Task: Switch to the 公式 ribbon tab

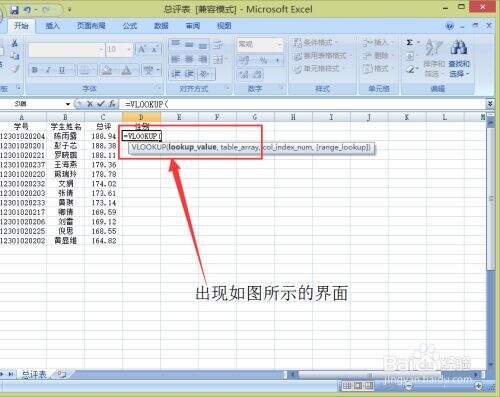Action: coord(130,26)
